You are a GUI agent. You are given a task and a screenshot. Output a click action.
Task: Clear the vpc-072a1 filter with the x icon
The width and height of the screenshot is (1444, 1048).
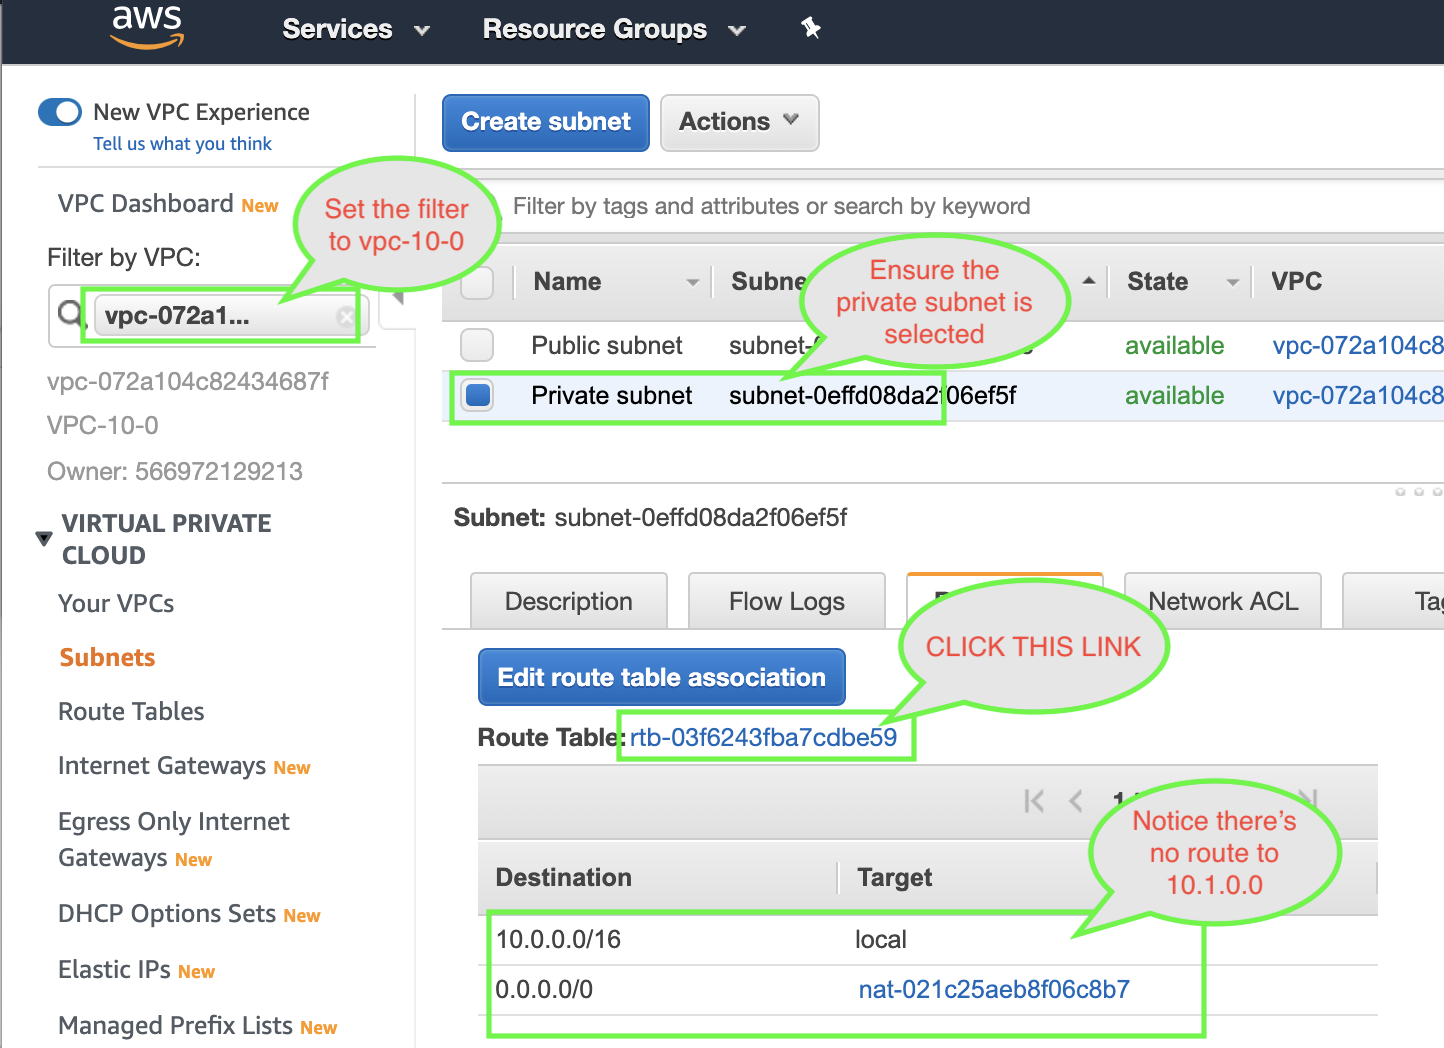[x=346, y=316]
